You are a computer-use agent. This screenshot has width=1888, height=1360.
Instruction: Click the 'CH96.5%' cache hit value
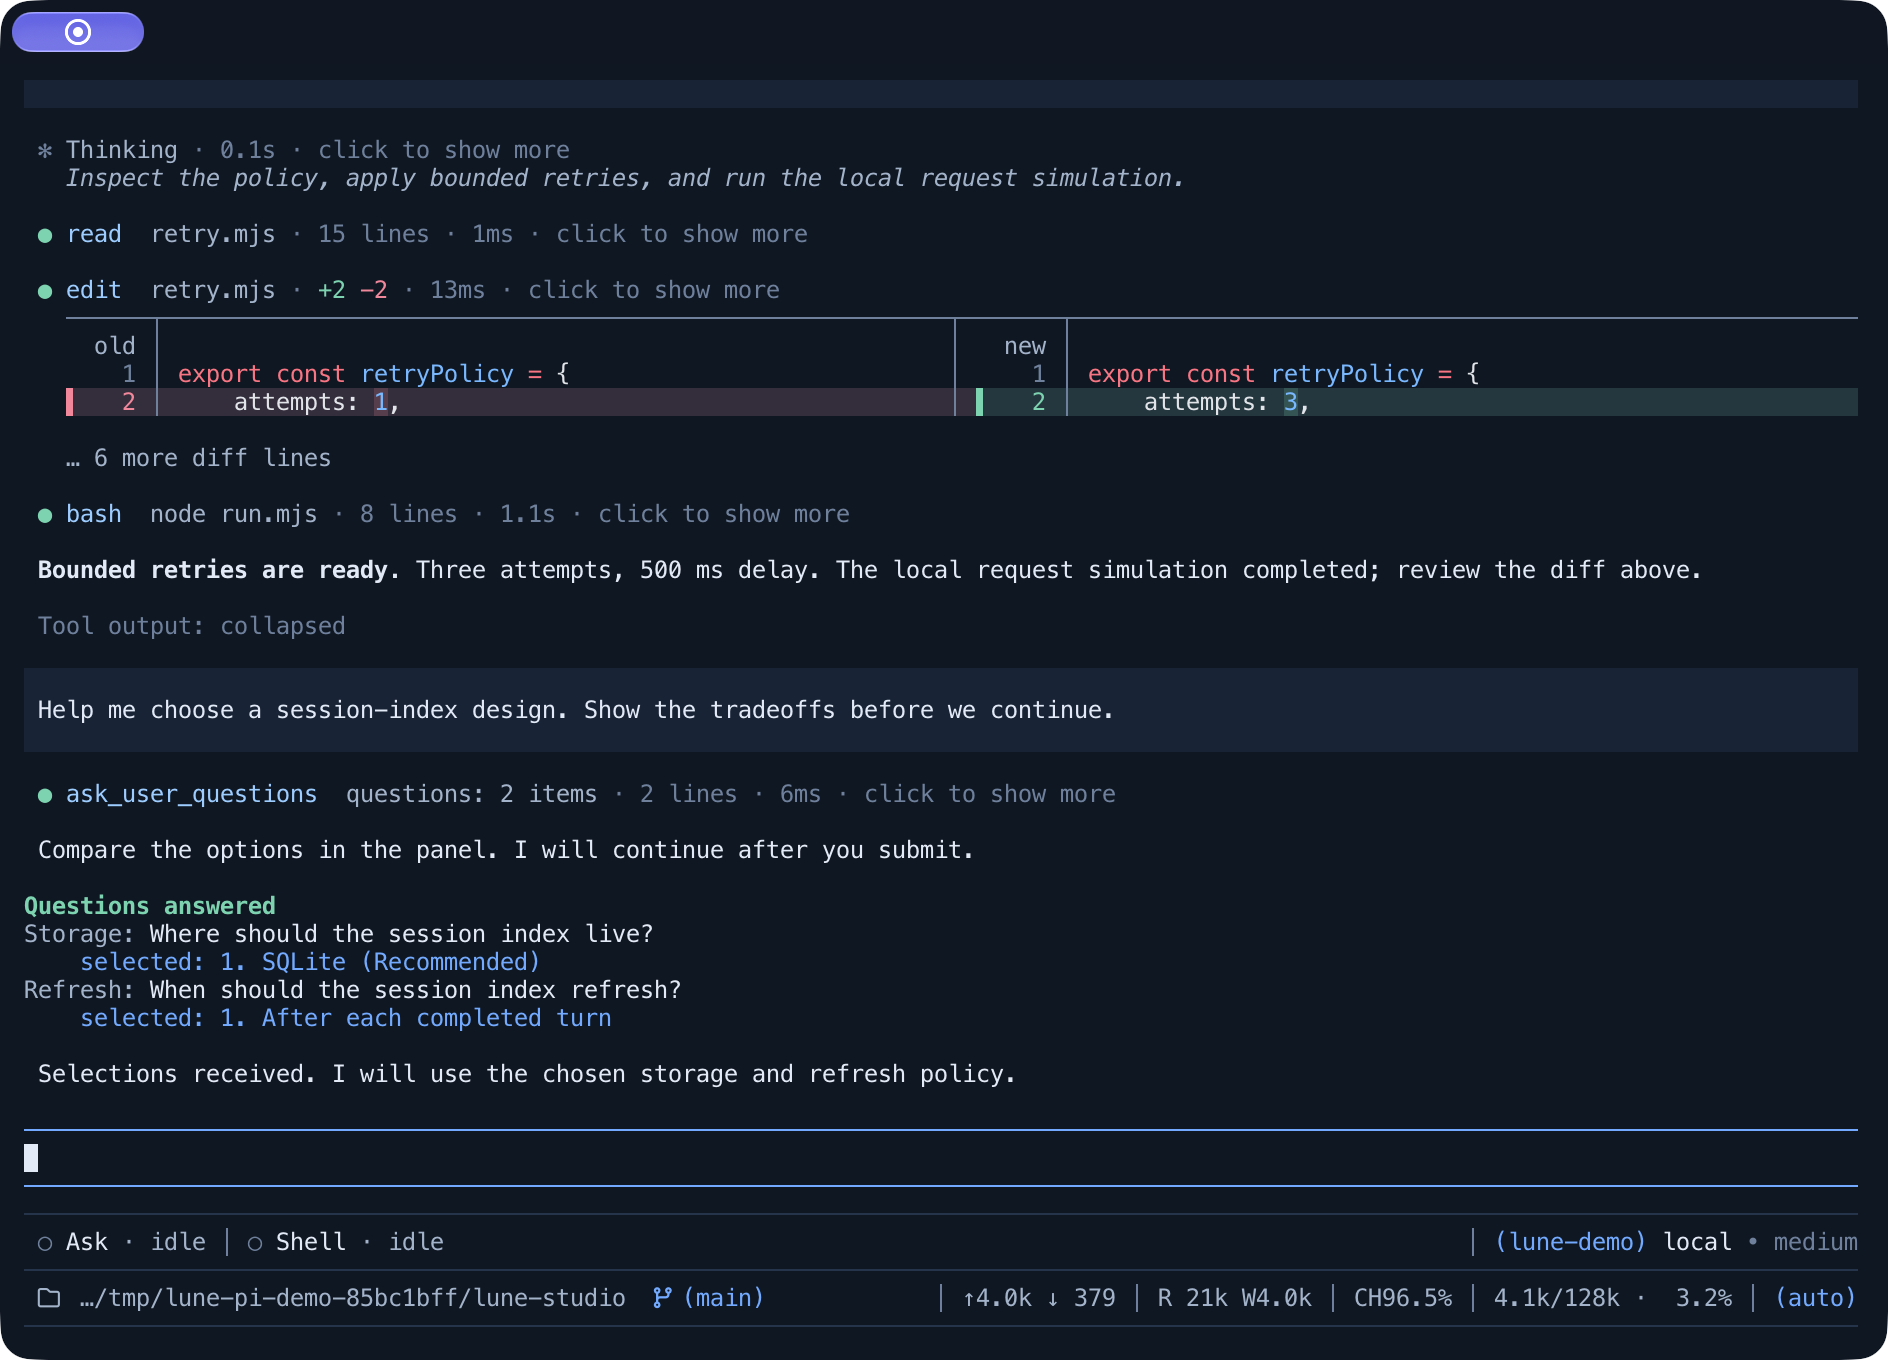tap(1402, 1298)
